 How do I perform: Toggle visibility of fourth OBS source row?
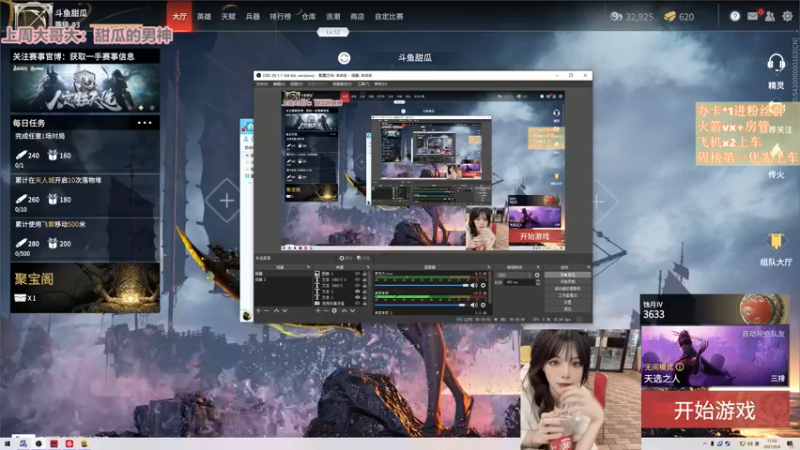click(358, 291)
